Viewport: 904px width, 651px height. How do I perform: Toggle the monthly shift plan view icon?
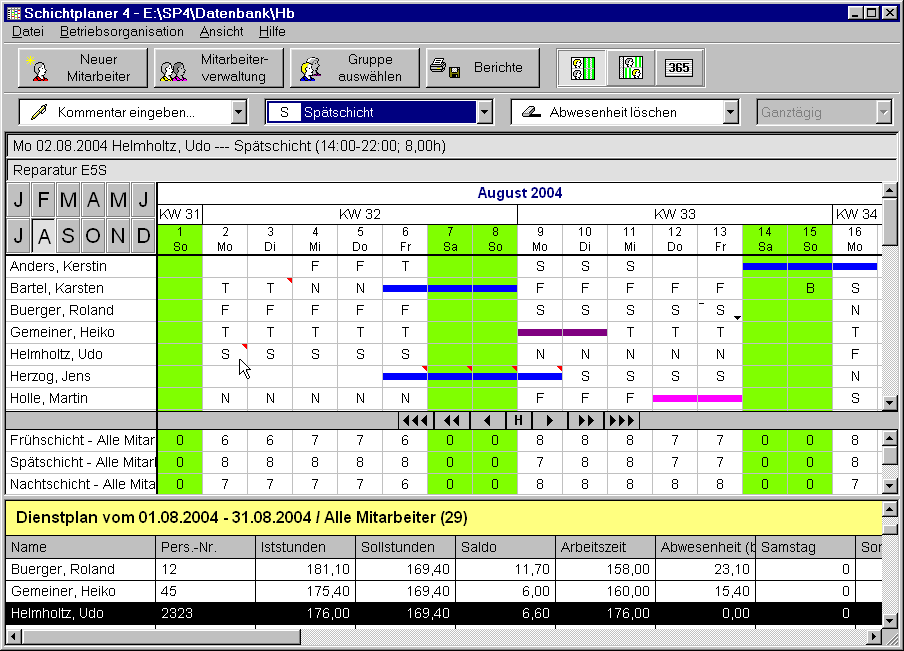tap(582, 68)
